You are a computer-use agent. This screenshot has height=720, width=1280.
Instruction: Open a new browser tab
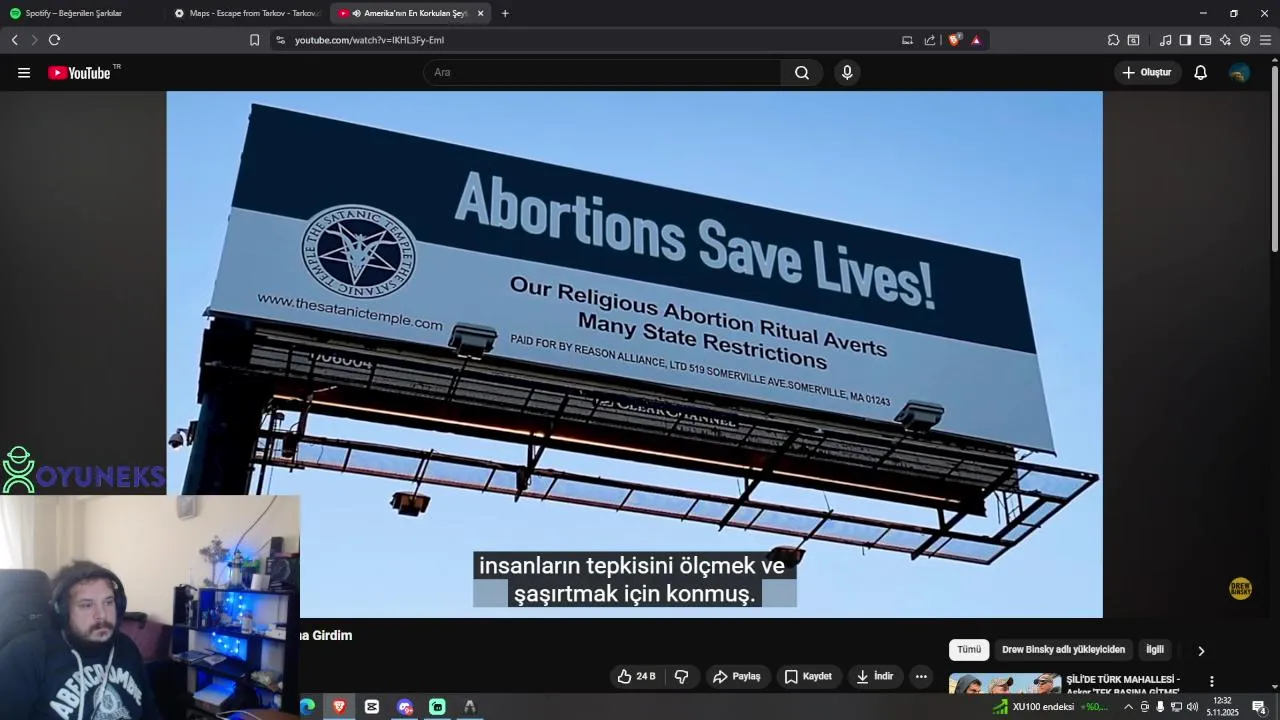pyautogui.click(x=505, y=13)
